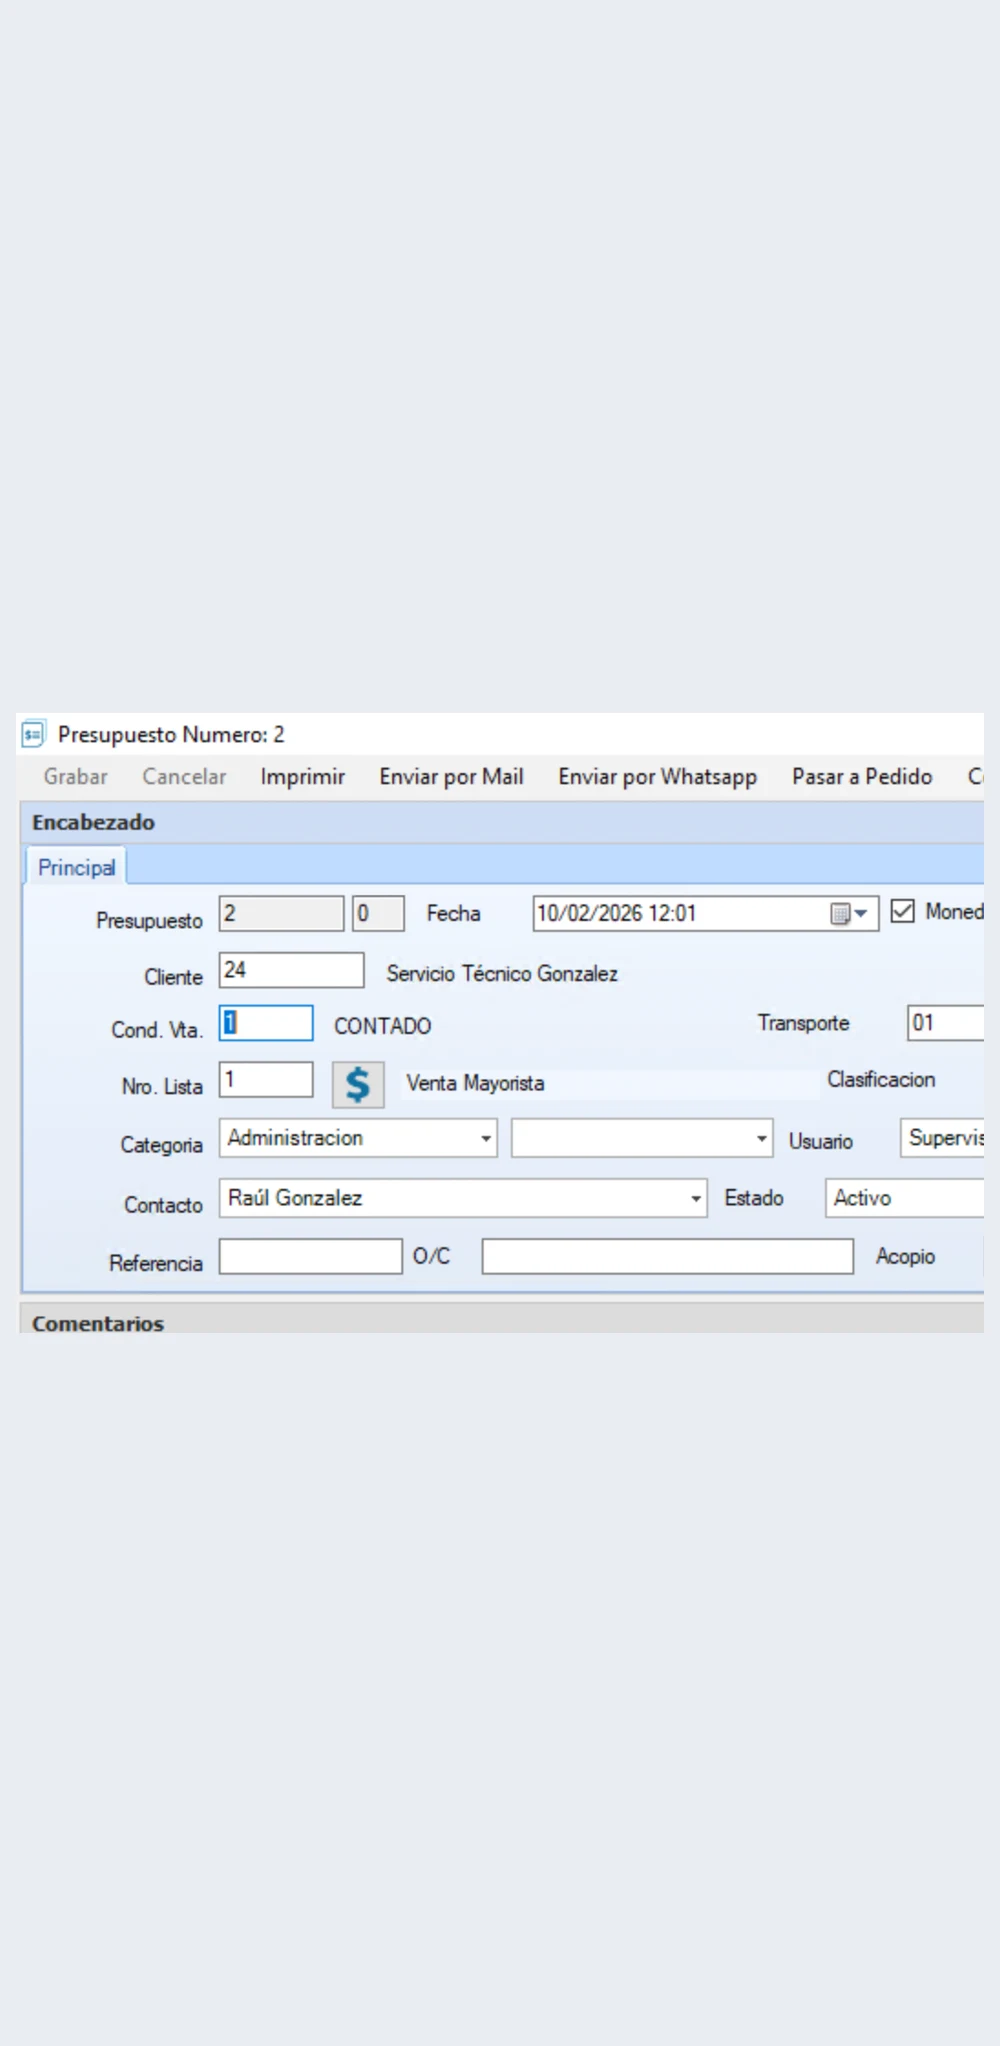
Task: Open the Fecha date dropdown arrow
Action: [861, 913]
